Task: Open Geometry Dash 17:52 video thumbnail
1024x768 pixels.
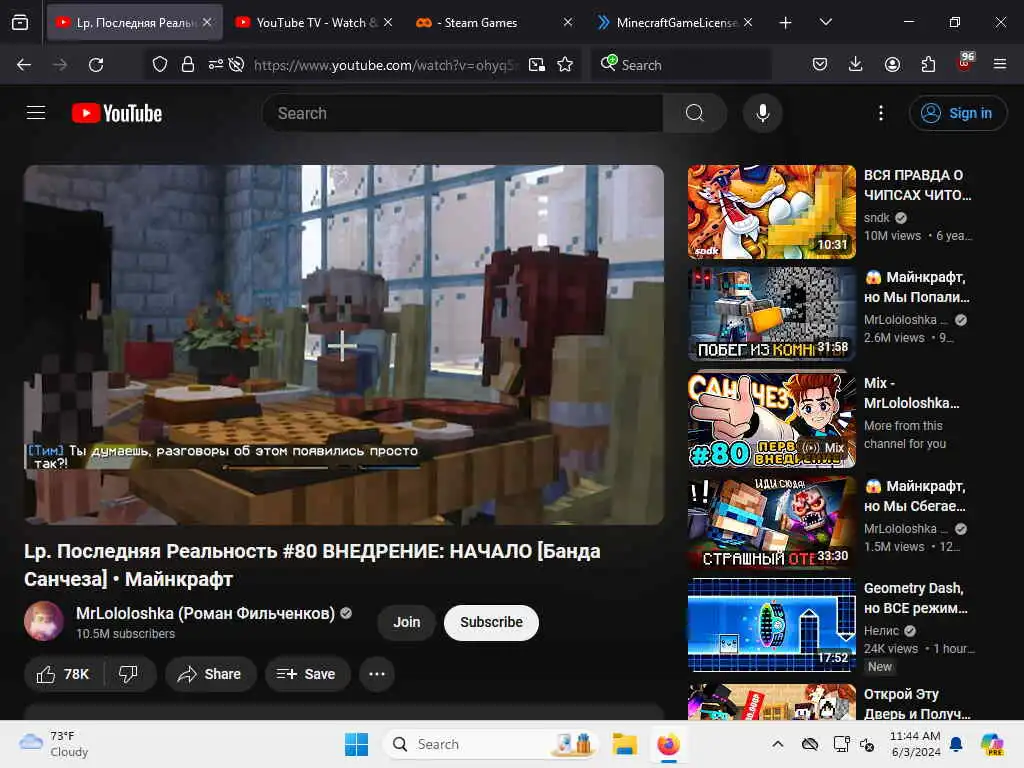Action: (771, 625)
